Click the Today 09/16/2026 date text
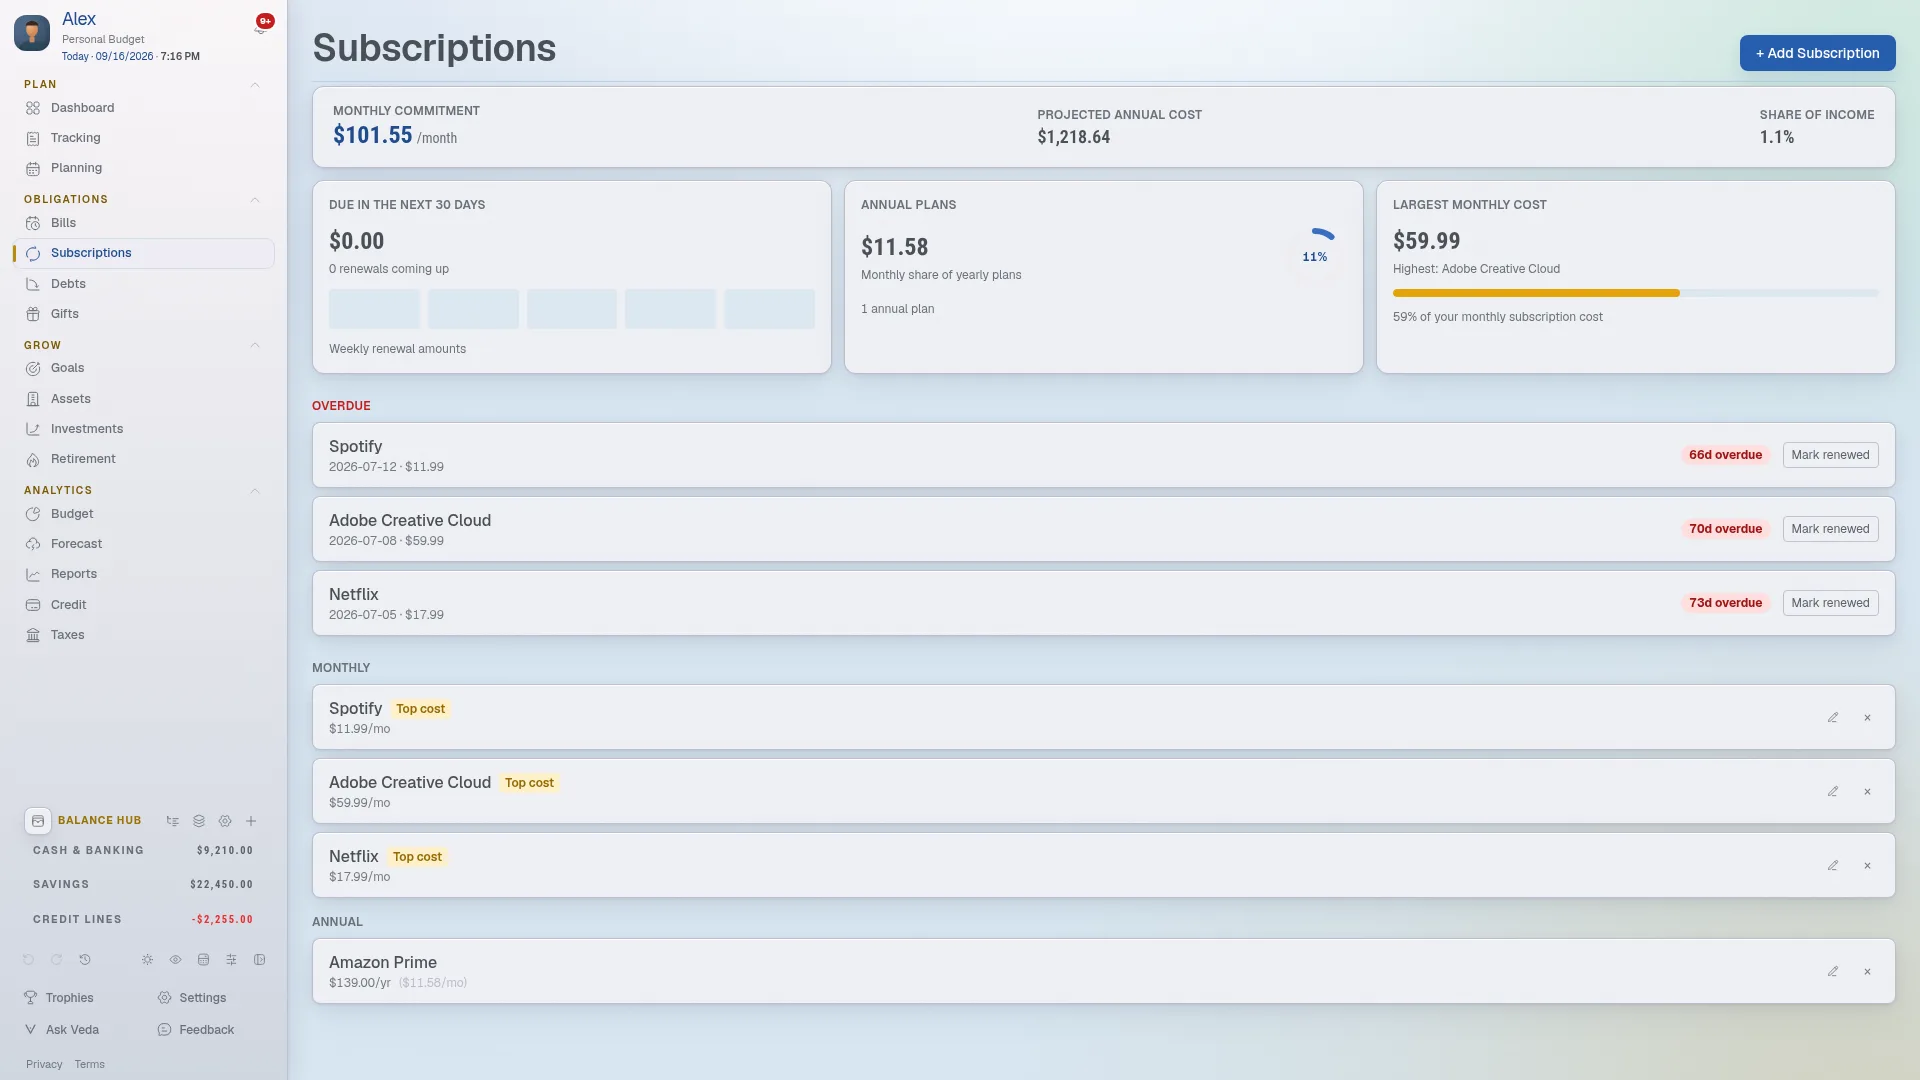This screenshot has height=1080, width=1920. 108,57
